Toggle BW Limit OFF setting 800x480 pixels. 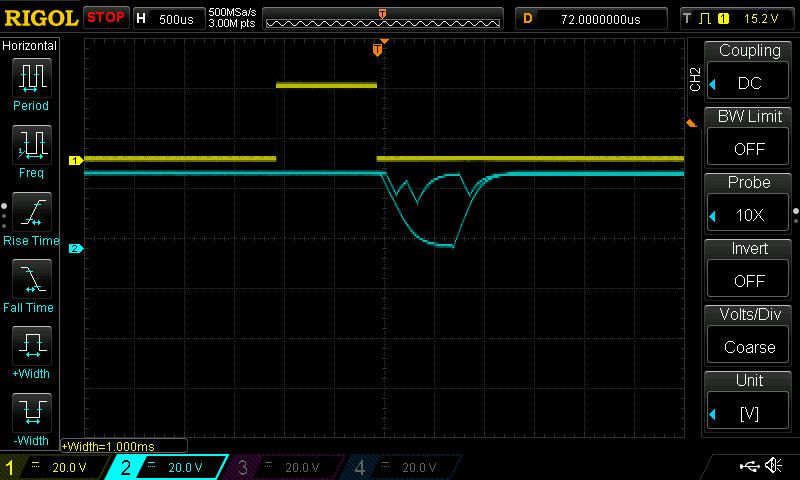(x=748, y=149)
